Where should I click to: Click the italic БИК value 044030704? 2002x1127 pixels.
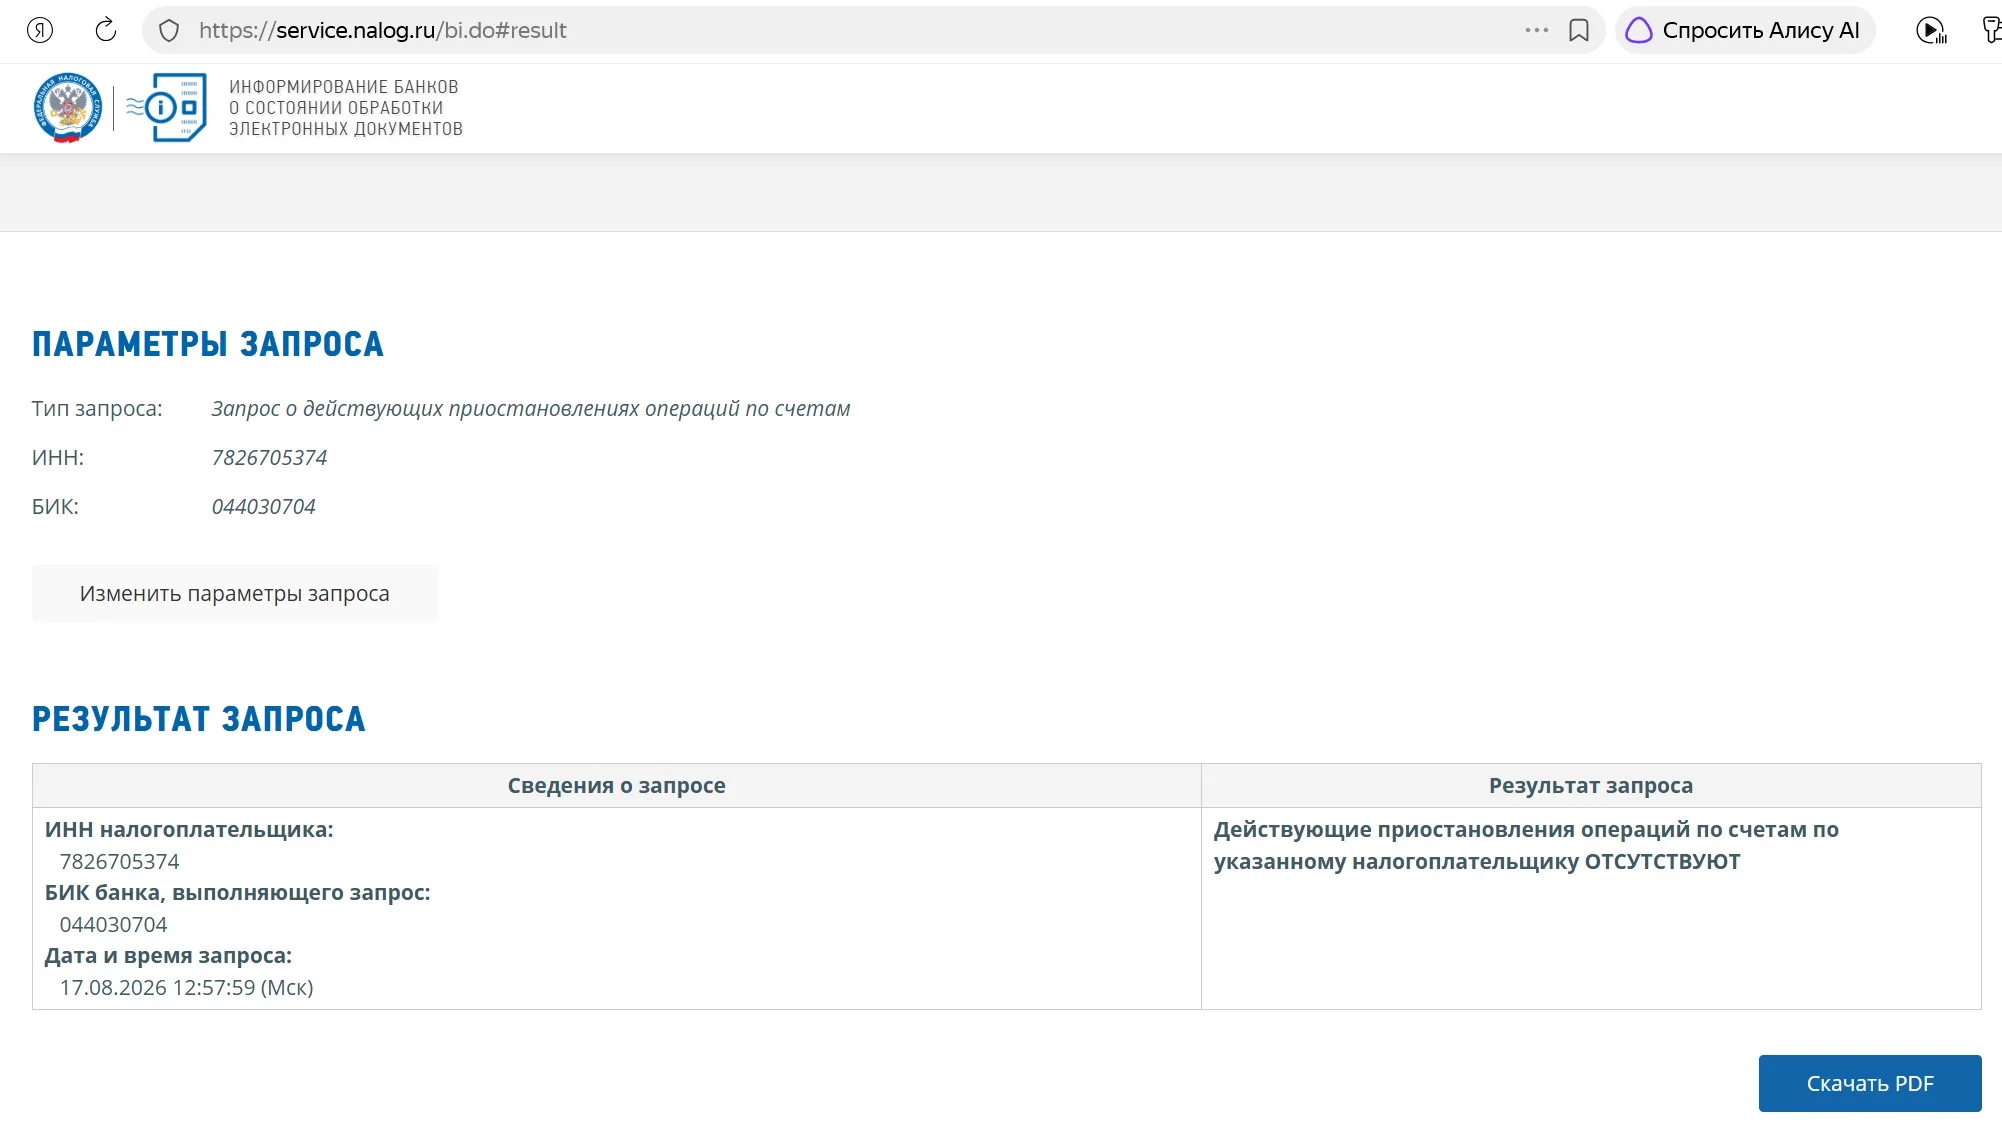point(263,506)
